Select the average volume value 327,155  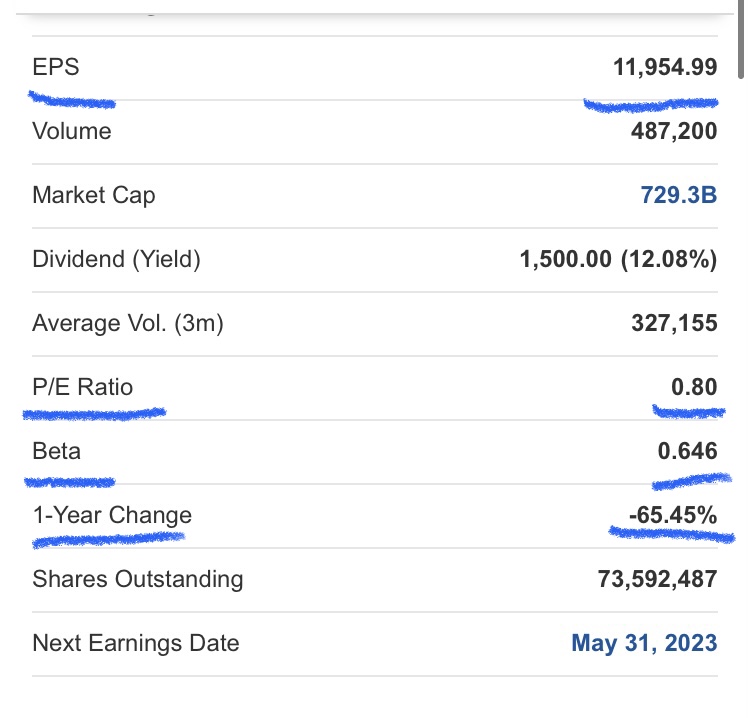click(673, 323)
